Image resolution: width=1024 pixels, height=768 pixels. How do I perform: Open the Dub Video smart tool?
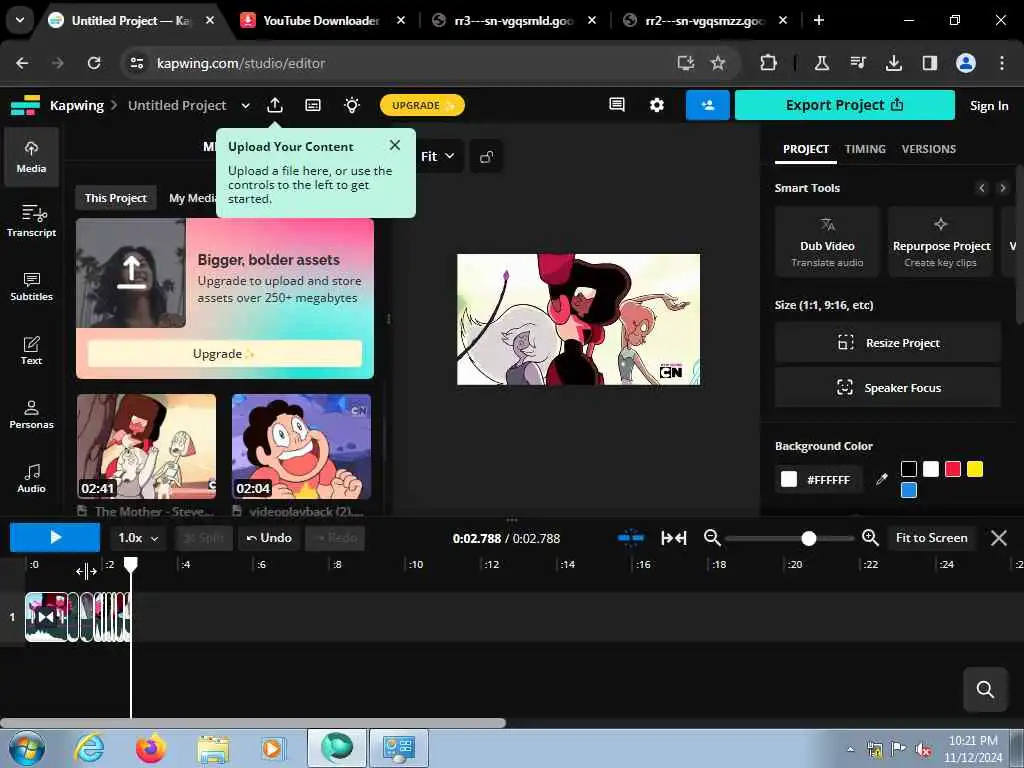[x=827, y=242]
